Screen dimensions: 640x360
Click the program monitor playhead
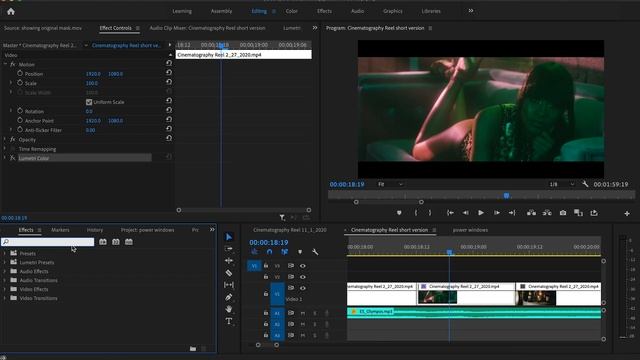coord(507,196)
